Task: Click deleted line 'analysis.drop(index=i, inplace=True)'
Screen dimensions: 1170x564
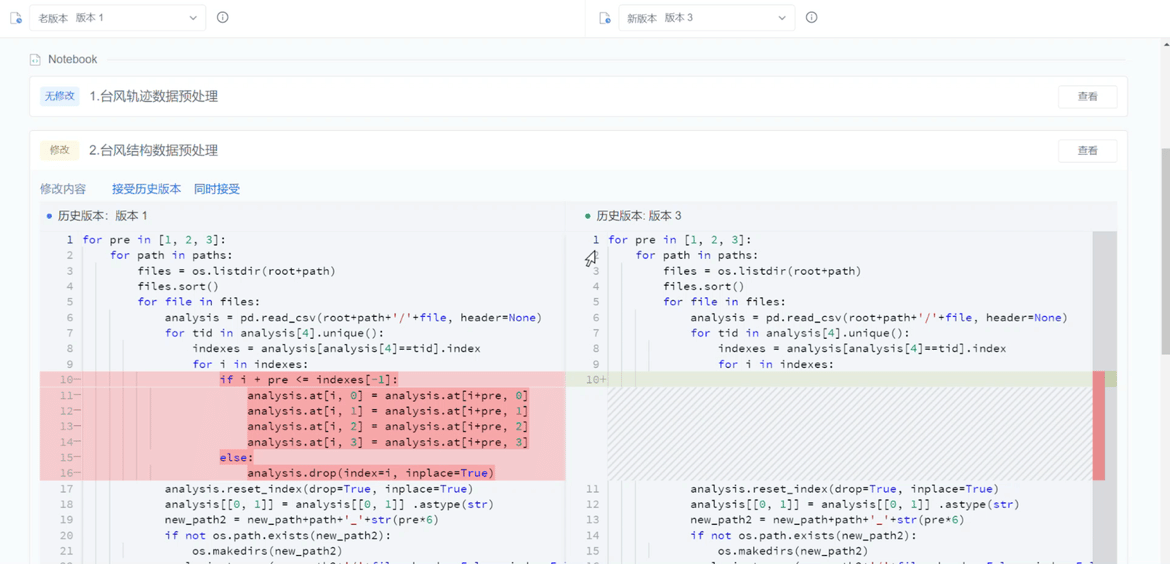Action: [370, 473]
